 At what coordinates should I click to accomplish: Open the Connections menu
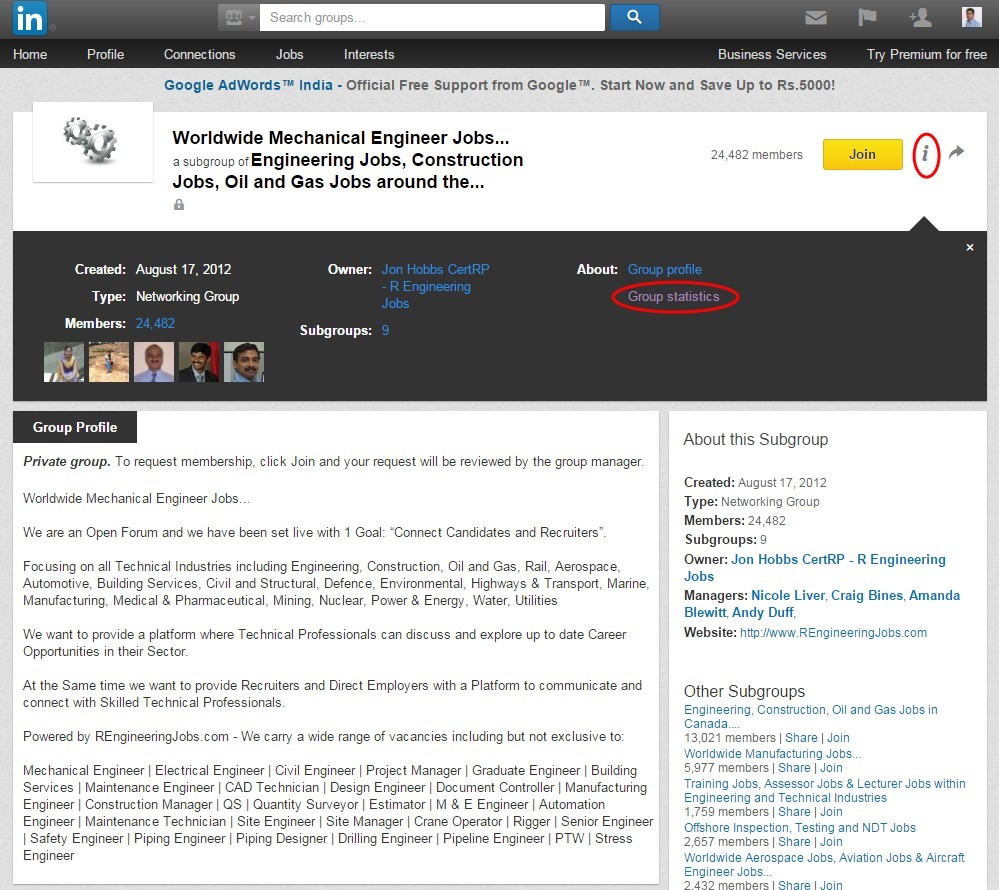click(199, 55)
